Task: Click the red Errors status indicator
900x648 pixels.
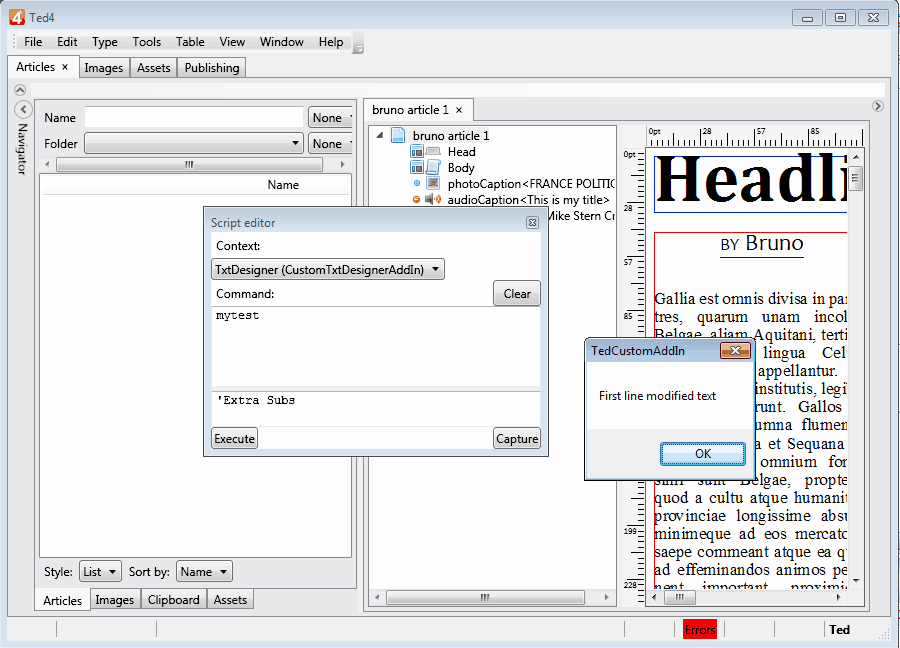Action: coord(700,630)
